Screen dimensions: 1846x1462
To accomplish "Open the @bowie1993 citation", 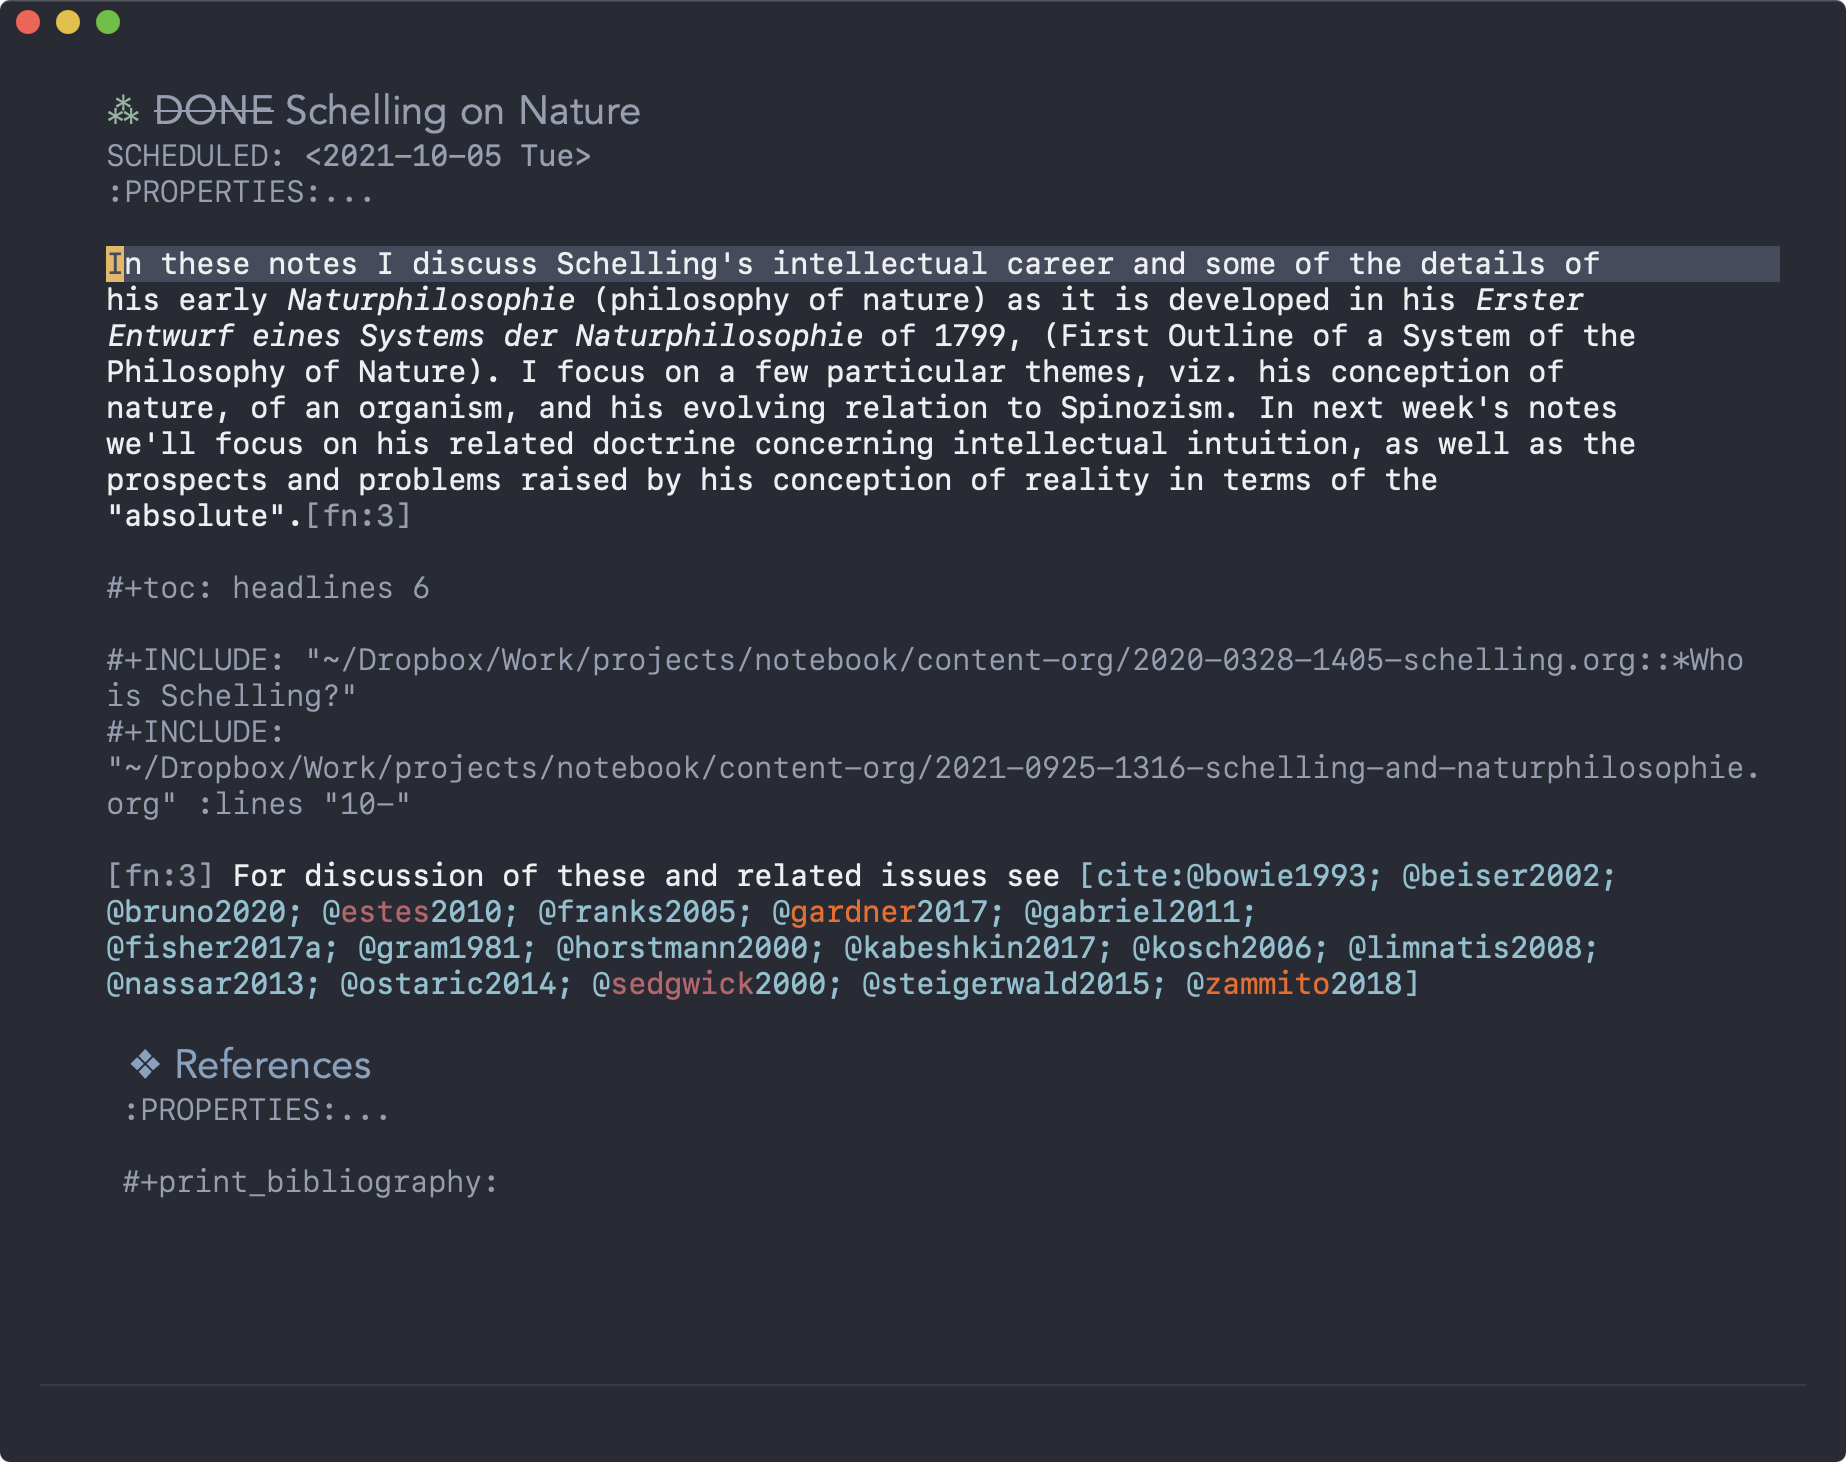I will tap(1276, 876).
